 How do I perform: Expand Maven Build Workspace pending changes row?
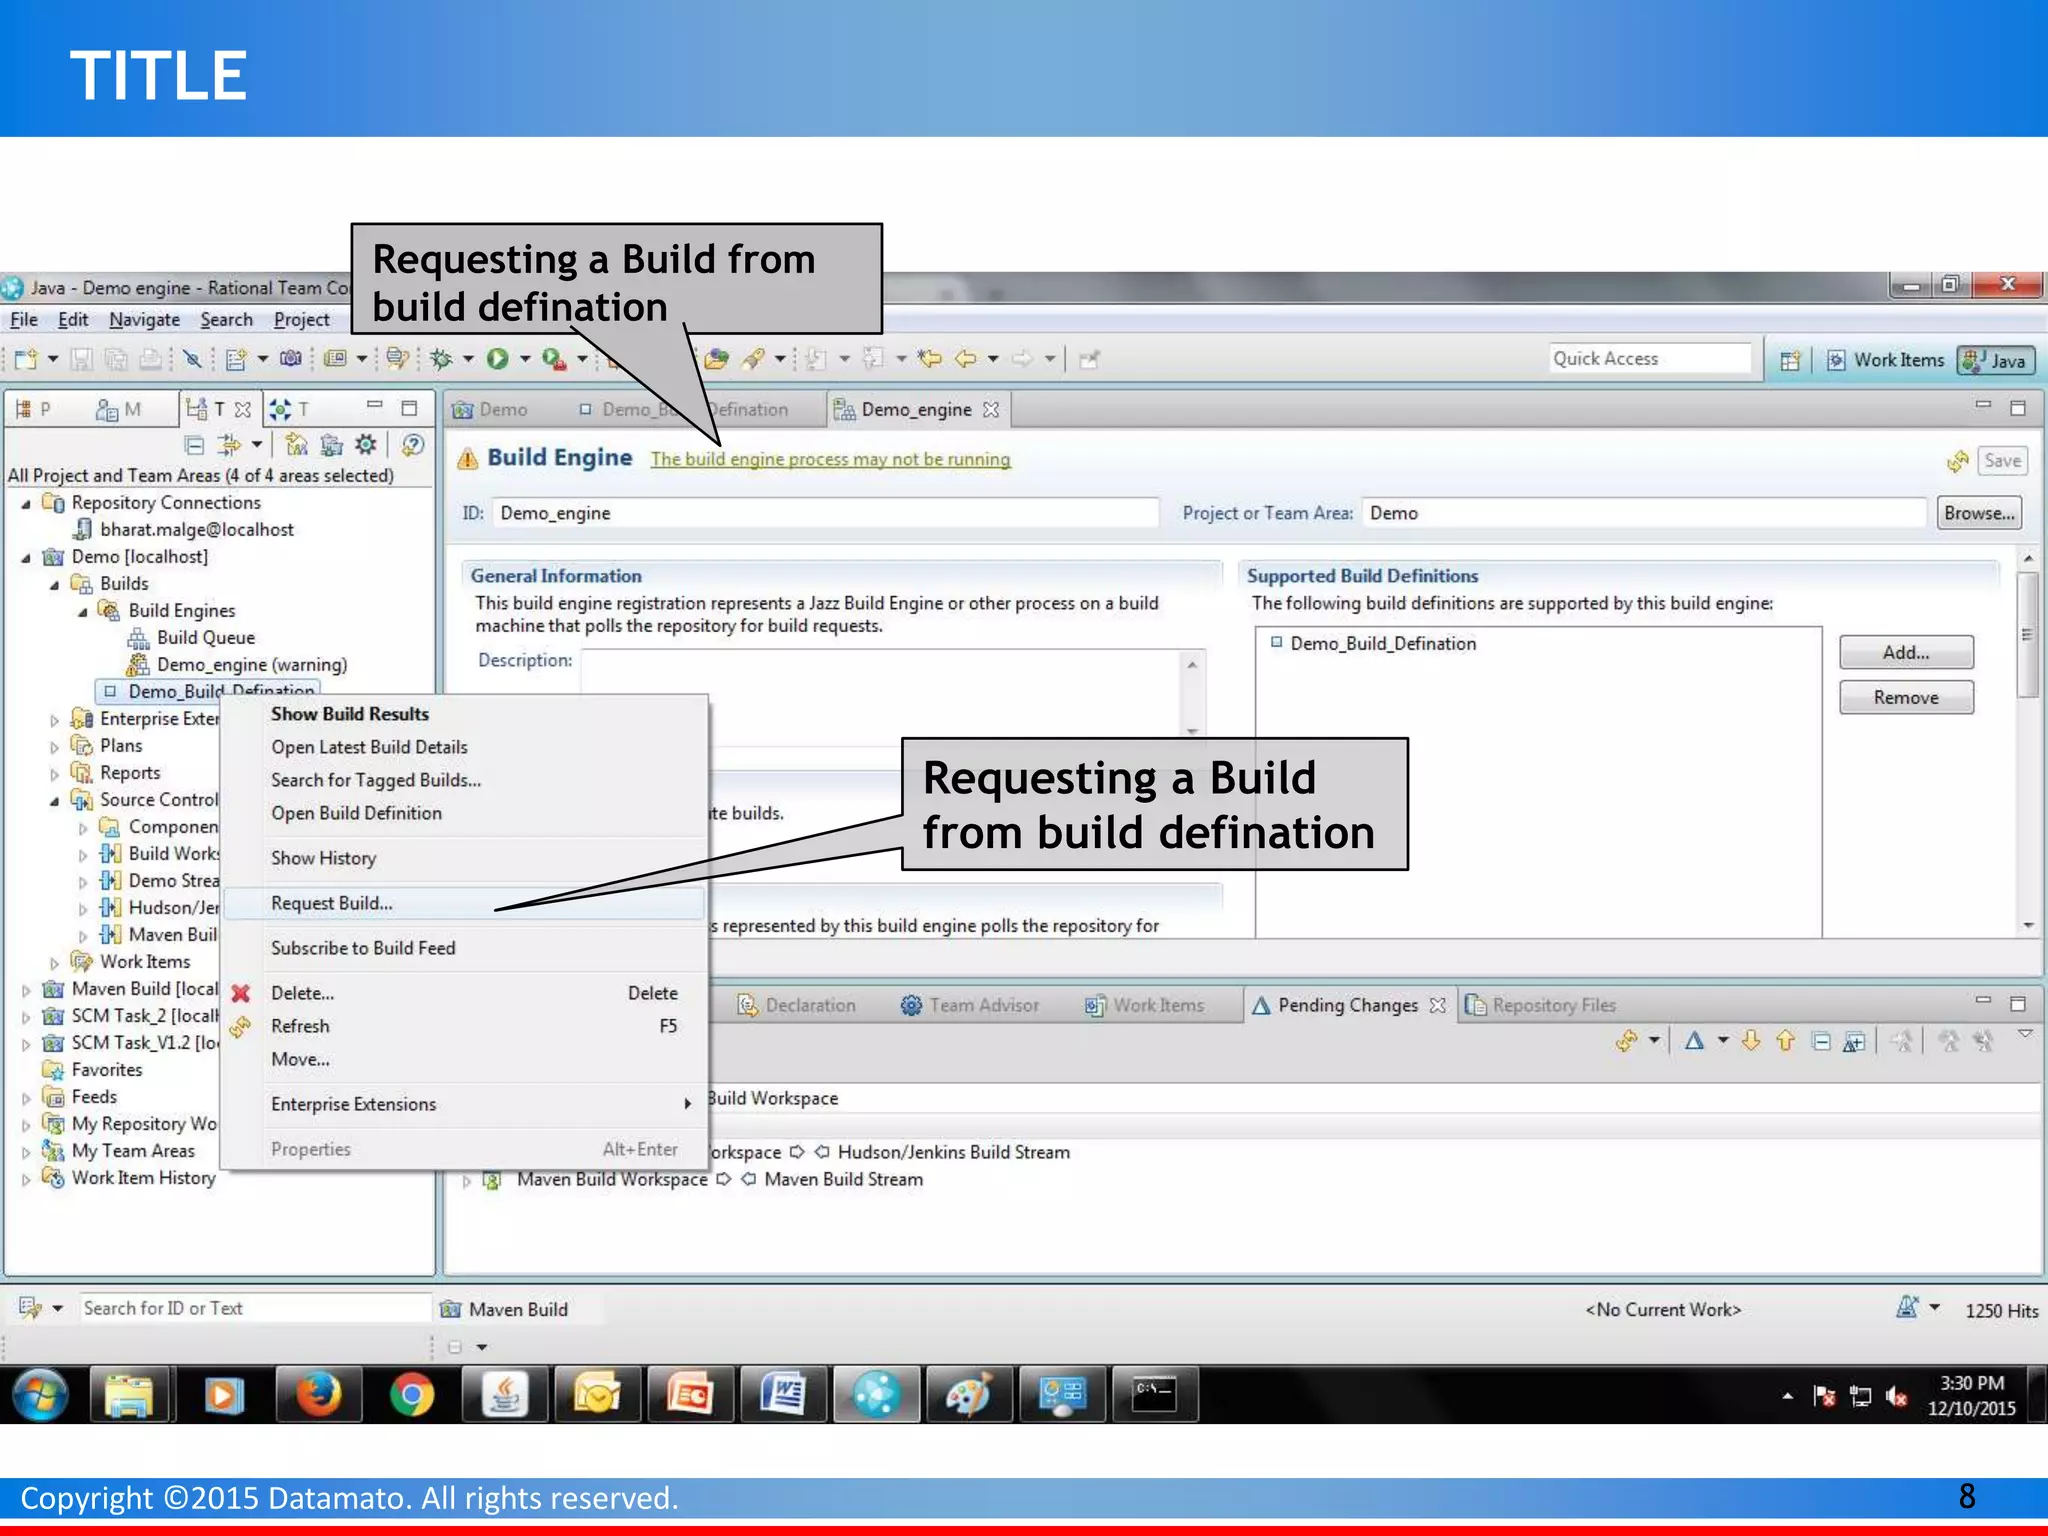coord(466,1180)
